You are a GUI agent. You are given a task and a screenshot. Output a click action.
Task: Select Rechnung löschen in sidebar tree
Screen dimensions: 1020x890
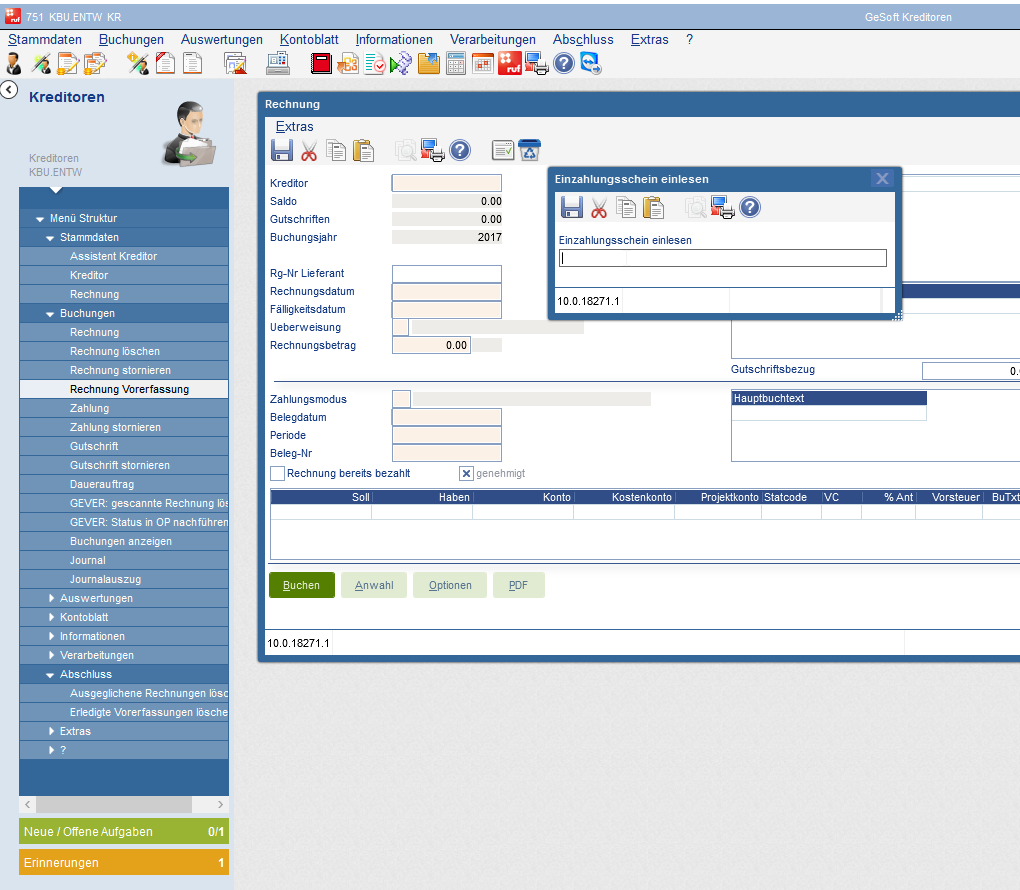[124, 351]
